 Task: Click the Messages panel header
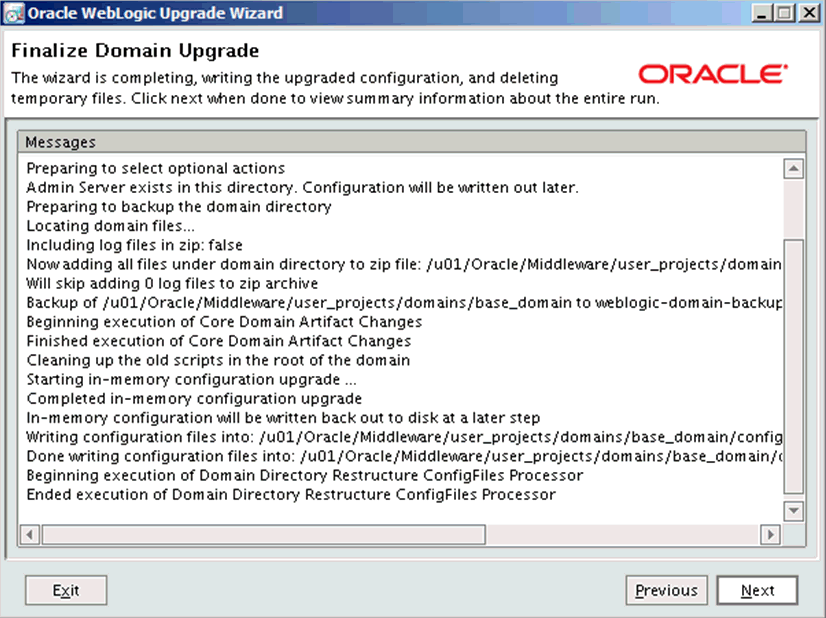pyautogui.click(x=411, y=142)
